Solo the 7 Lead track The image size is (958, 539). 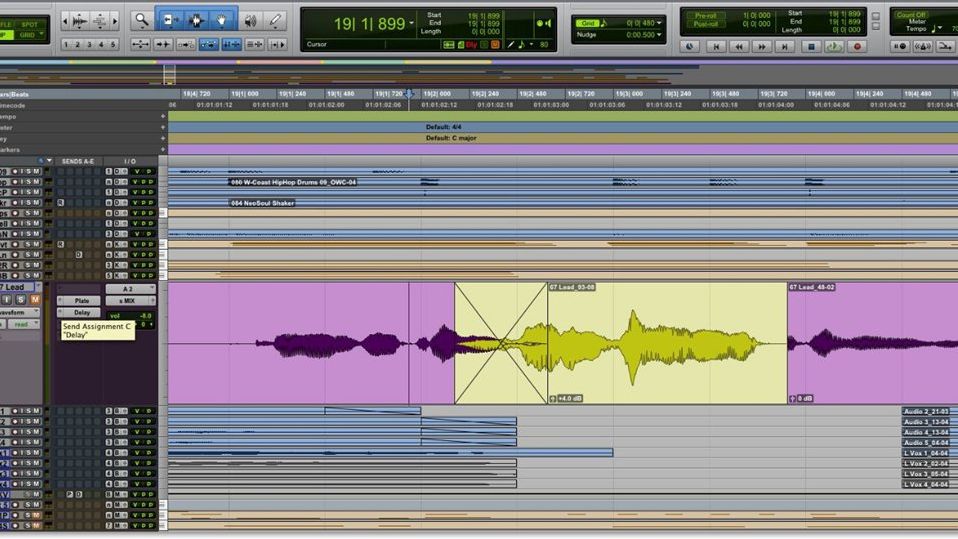pos(21,299)
